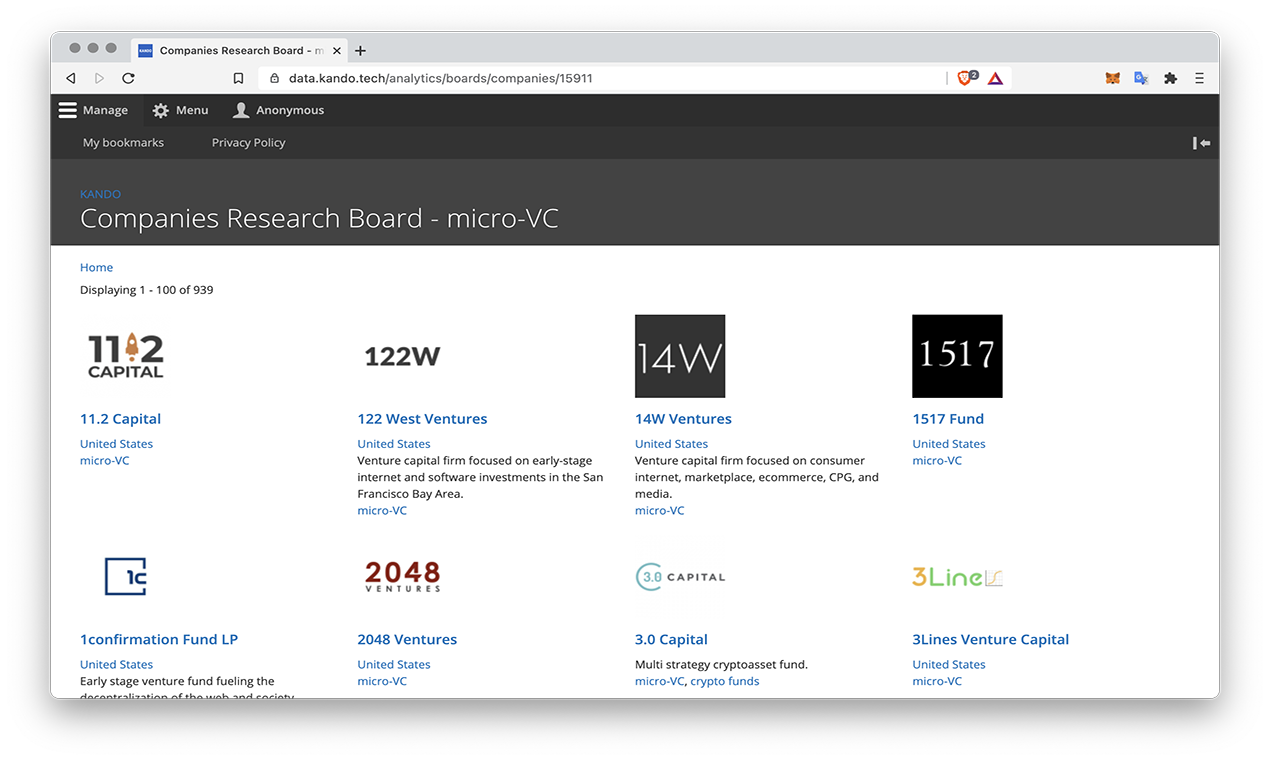Click micro-VC tag under 14W Ventures

click(660, 511)
